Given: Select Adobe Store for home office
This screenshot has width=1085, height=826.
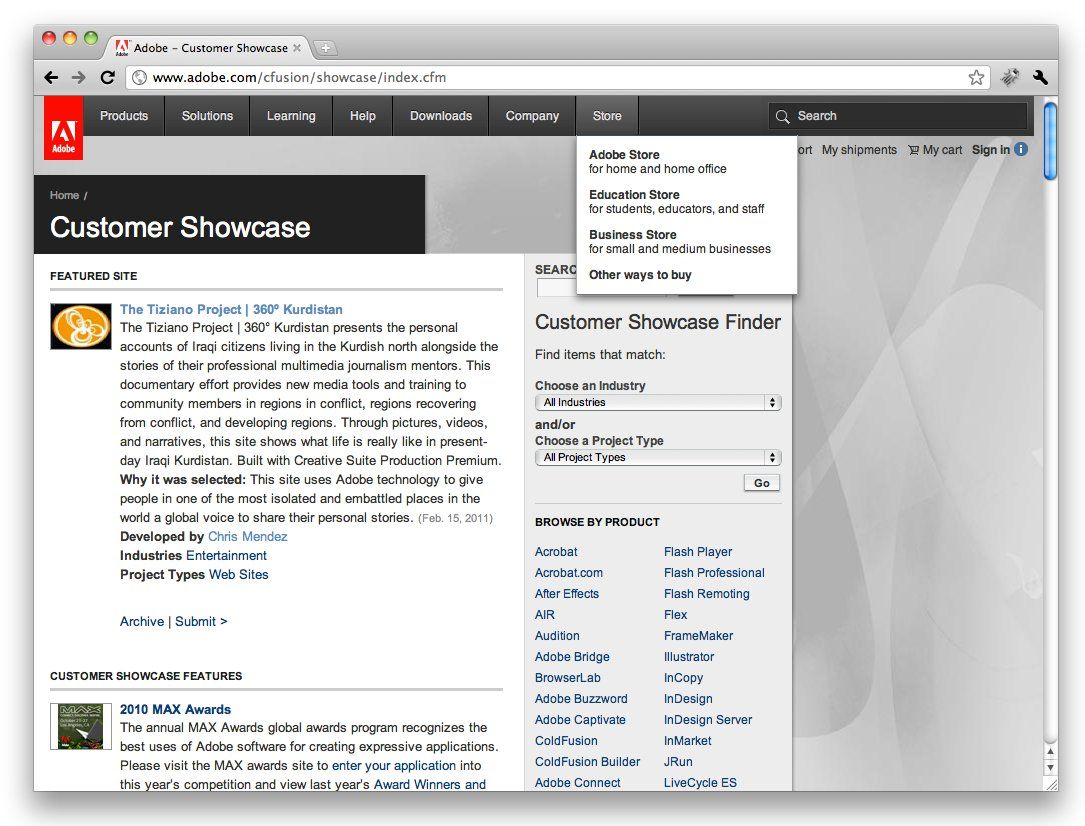Looking at the screenshot, I should (x=657, y=162).
